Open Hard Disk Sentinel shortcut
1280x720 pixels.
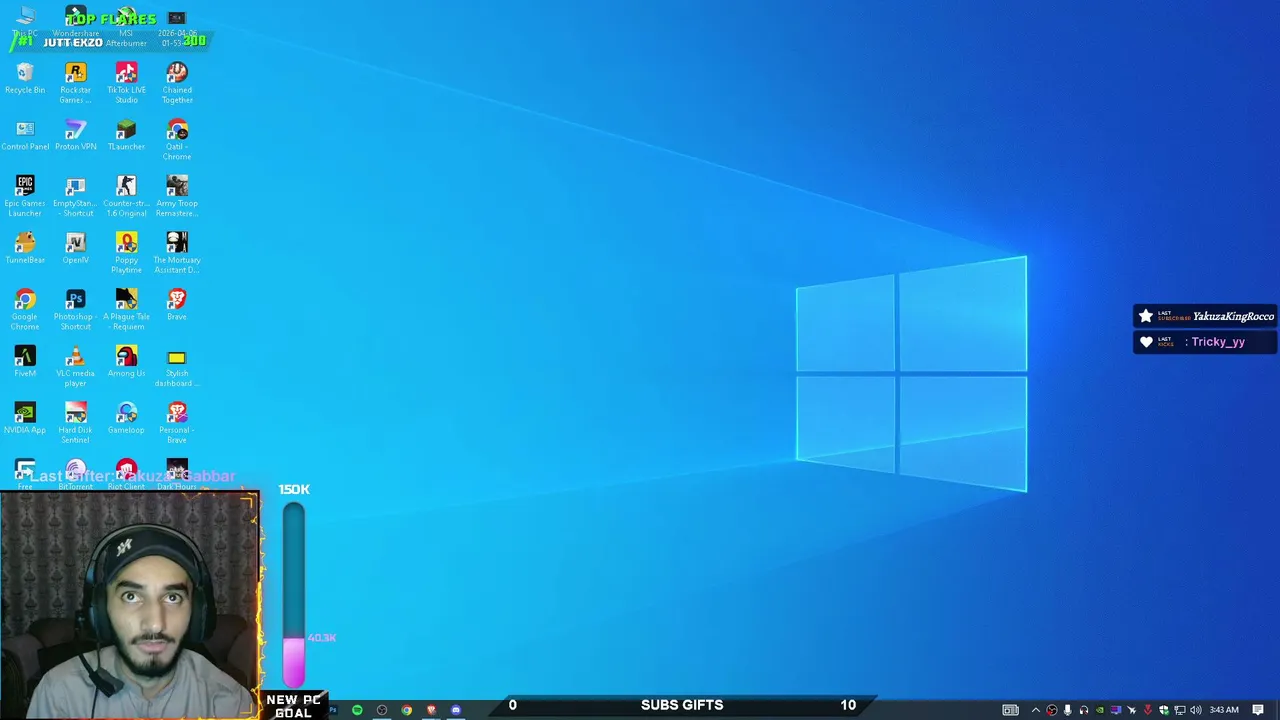pyautogui.click(x=75, y=423)
